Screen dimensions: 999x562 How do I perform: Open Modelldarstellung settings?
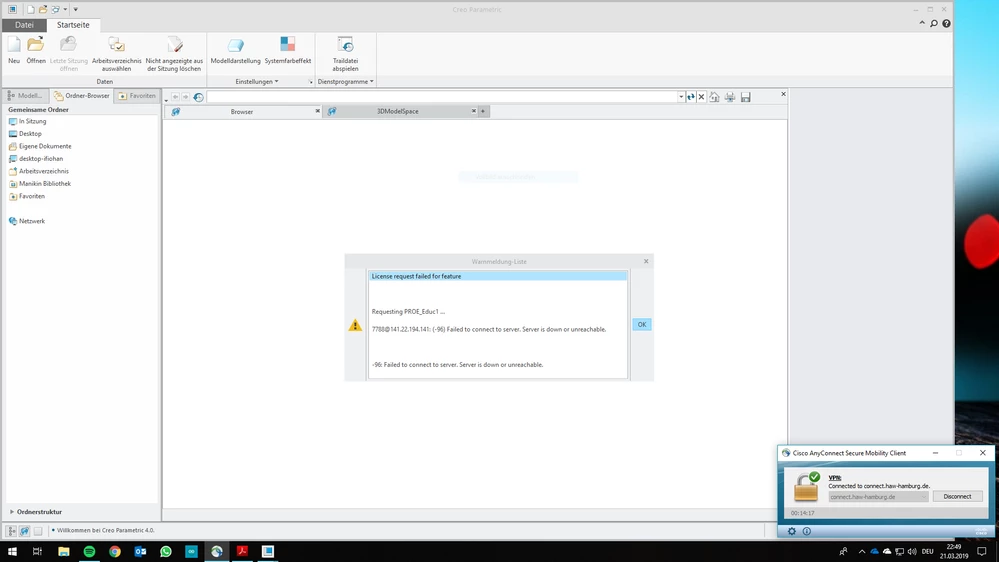235,50
